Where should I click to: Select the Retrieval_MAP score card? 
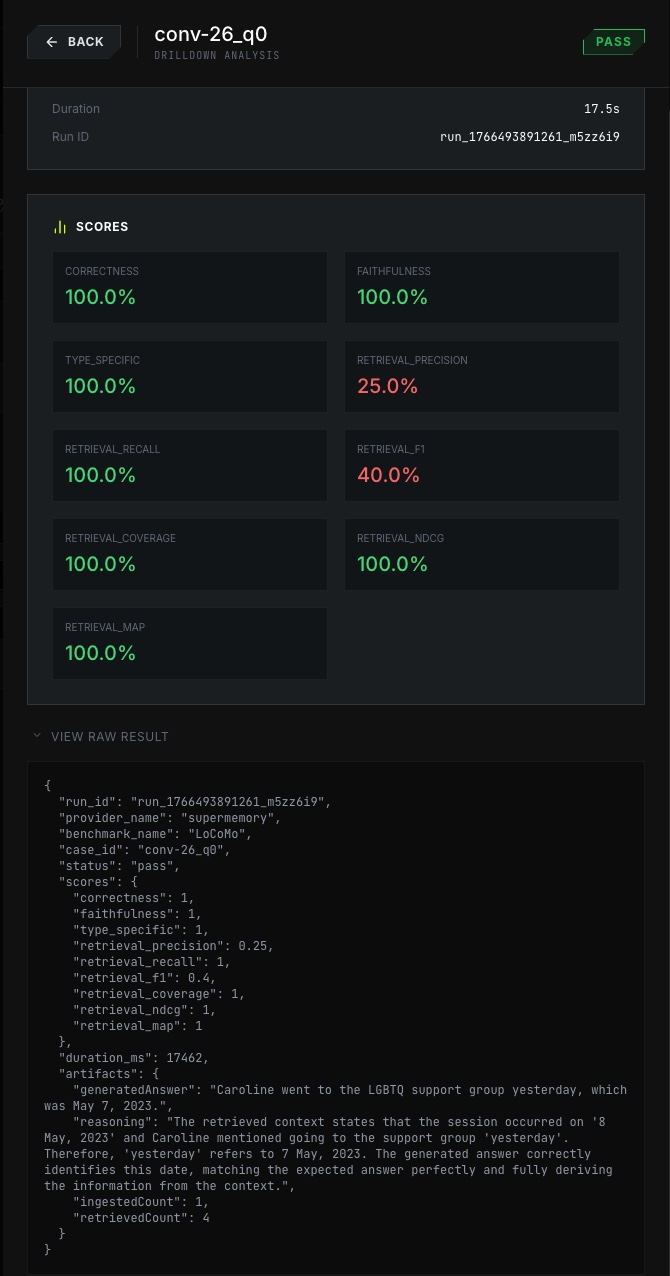189,643
